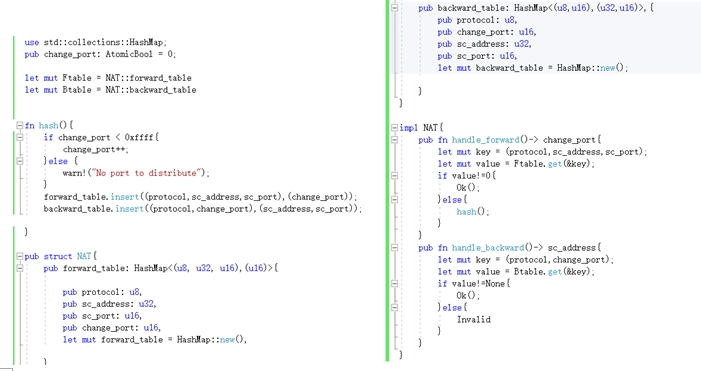Collapse the fn hash() function block
Viewport: 701px width, 371px height.
click(20, 126)
